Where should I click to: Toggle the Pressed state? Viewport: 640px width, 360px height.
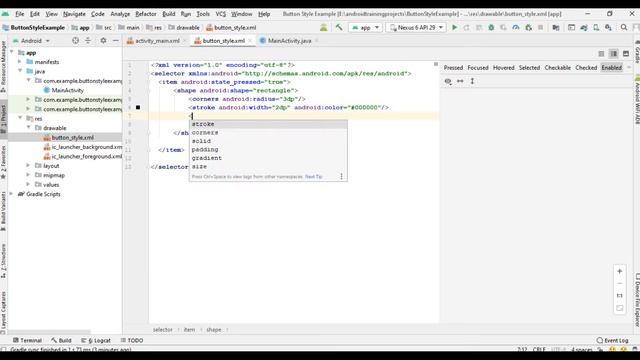453,68
